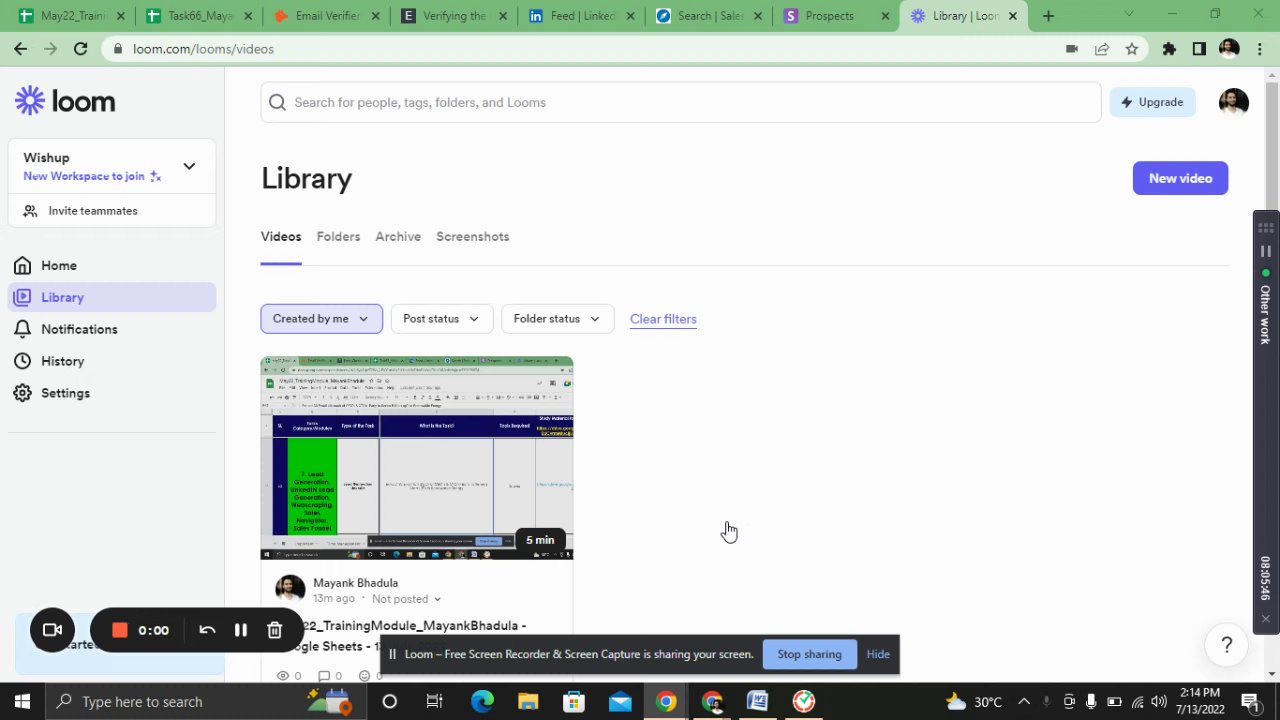Click the browser address bar URL

203,49
